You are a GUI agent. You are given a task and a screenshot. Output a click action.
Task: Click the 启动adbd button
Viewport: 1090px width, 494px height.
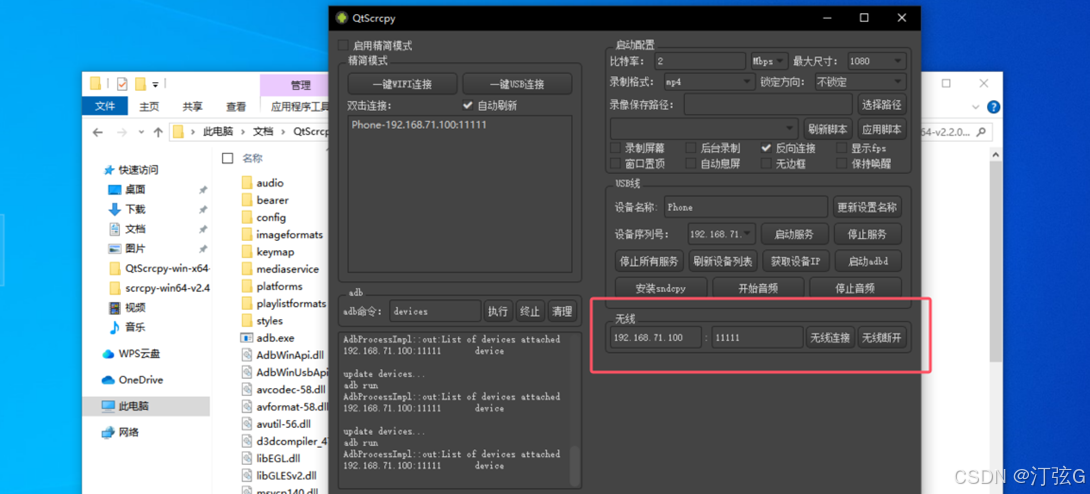(x=868, y=261)
